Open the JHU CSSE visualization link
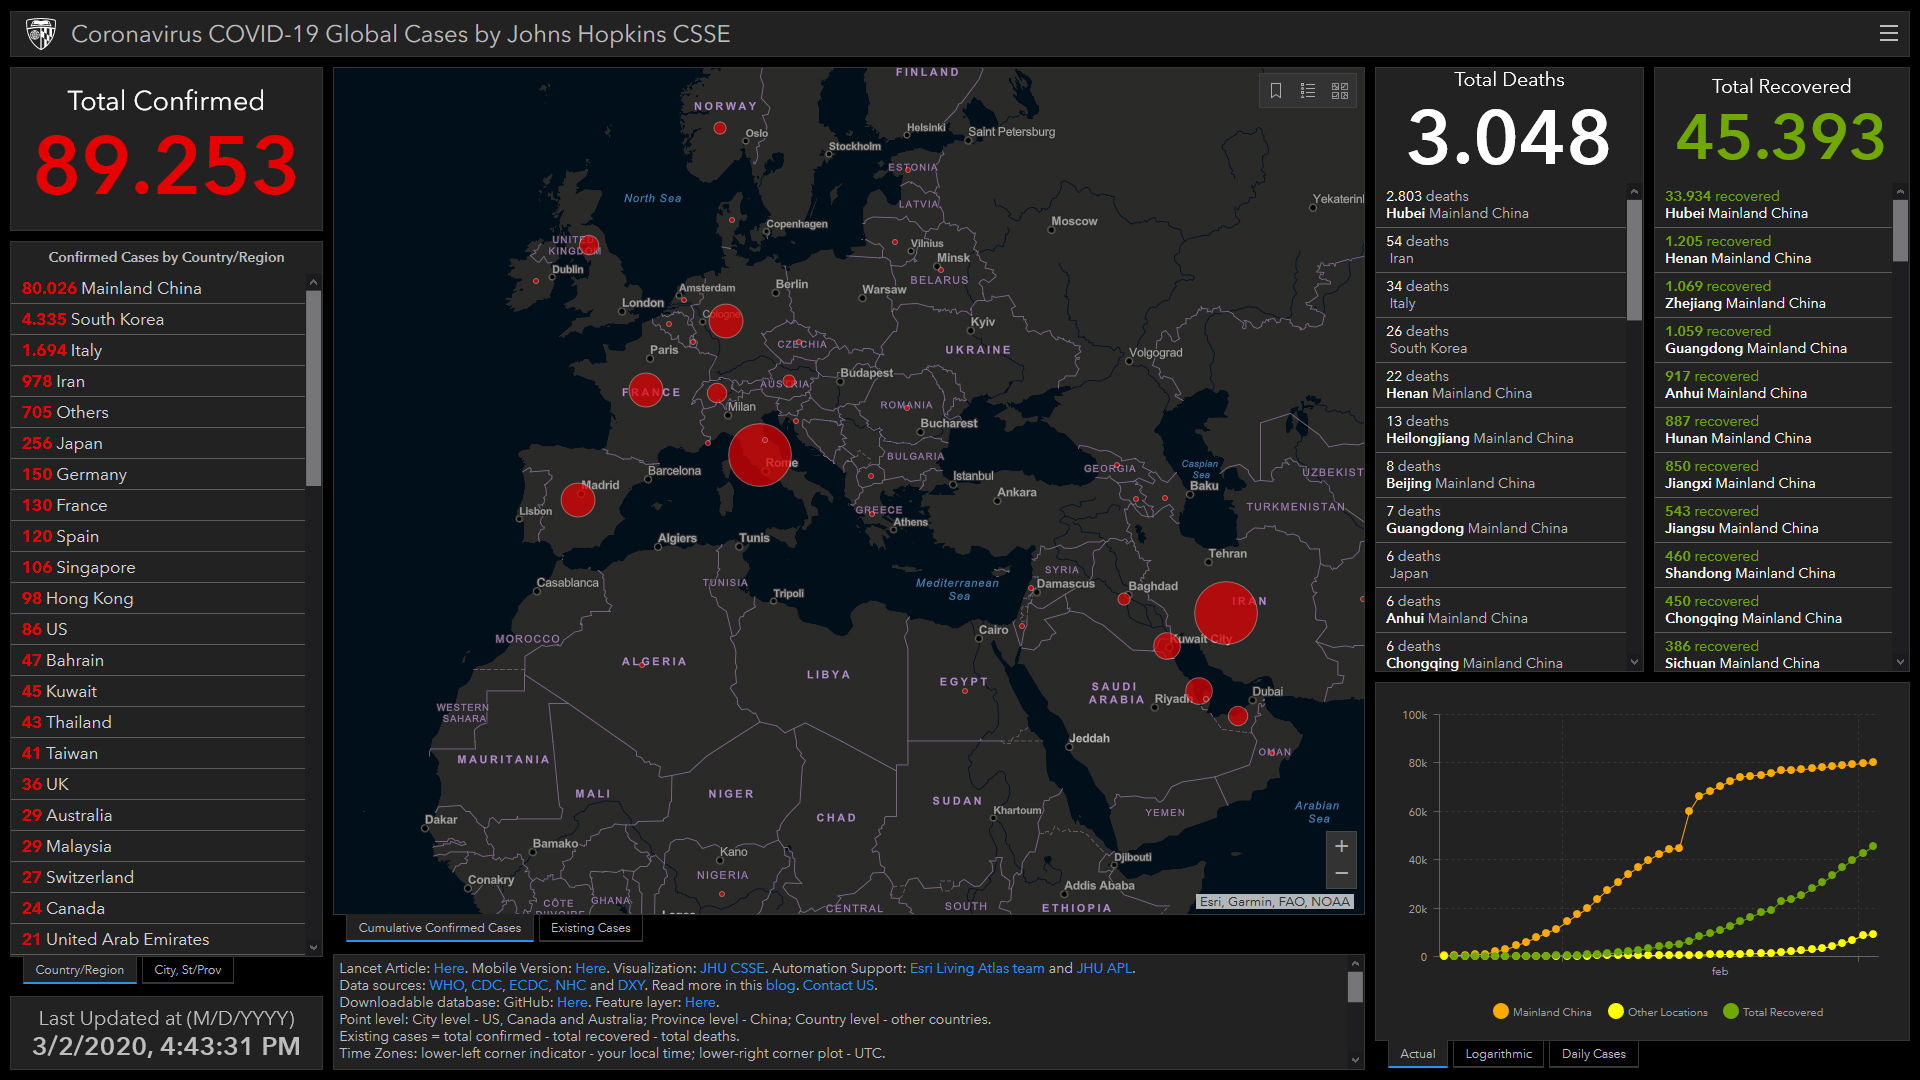The height and width of the screenshot is (1080, 1920). (x=732, y=968)
